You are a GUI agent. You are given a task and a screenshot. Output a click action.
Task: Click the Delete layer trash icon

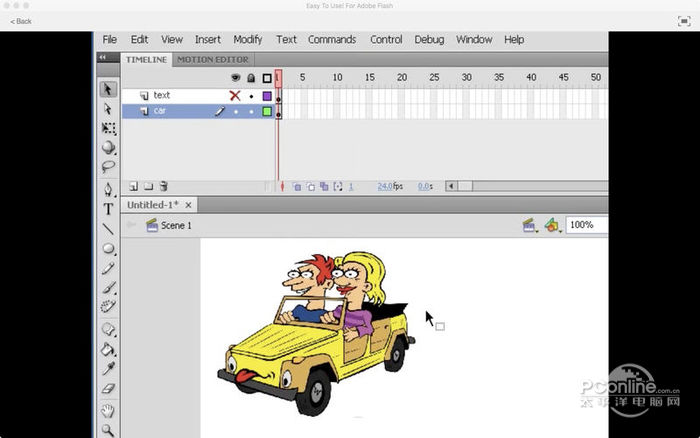point(164,186)
